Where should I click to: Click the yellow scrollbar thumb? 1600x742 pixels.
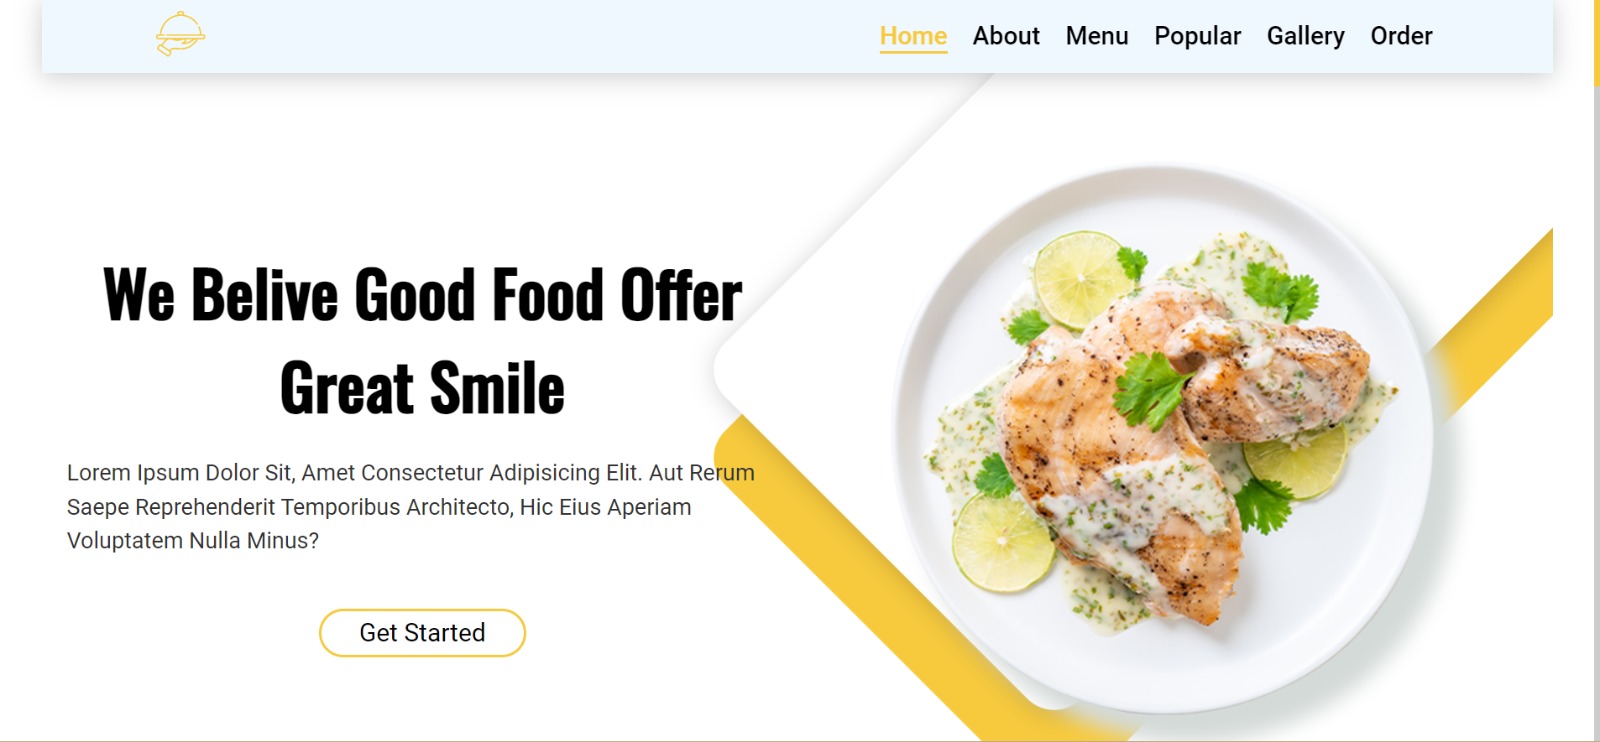coord(1596,42)
